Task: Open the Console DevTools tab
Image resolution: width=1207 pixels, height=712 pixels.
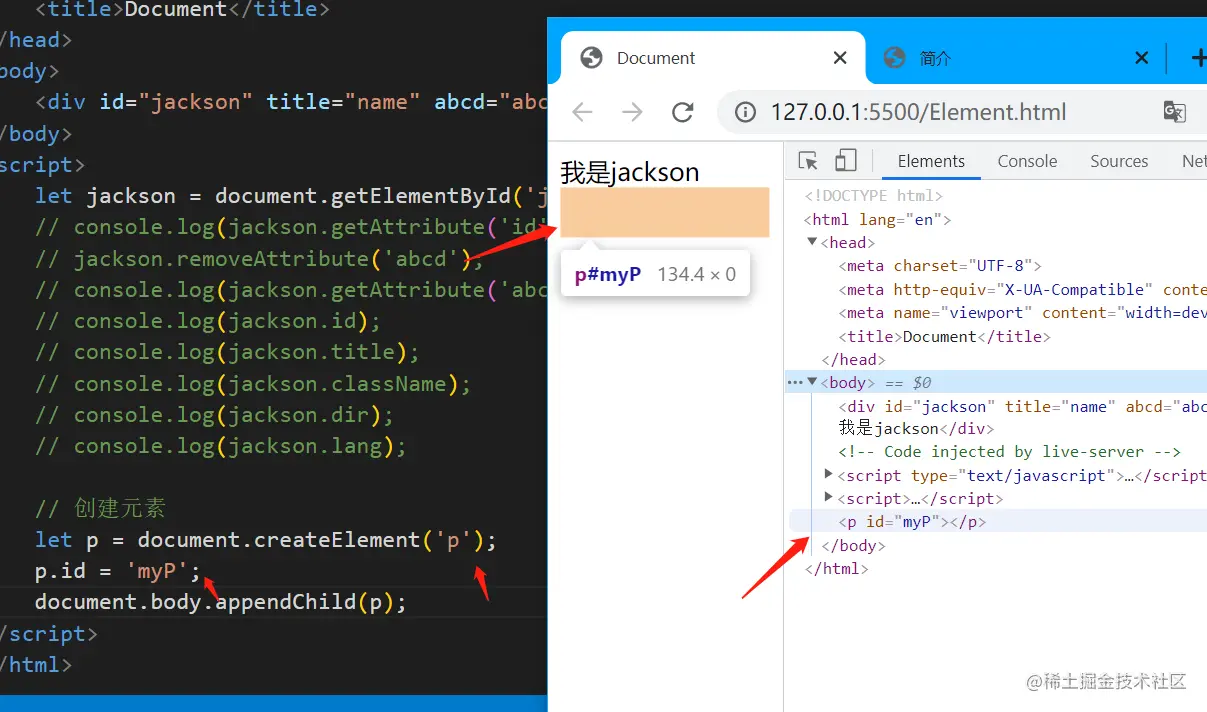Action: pos(1027,161)
